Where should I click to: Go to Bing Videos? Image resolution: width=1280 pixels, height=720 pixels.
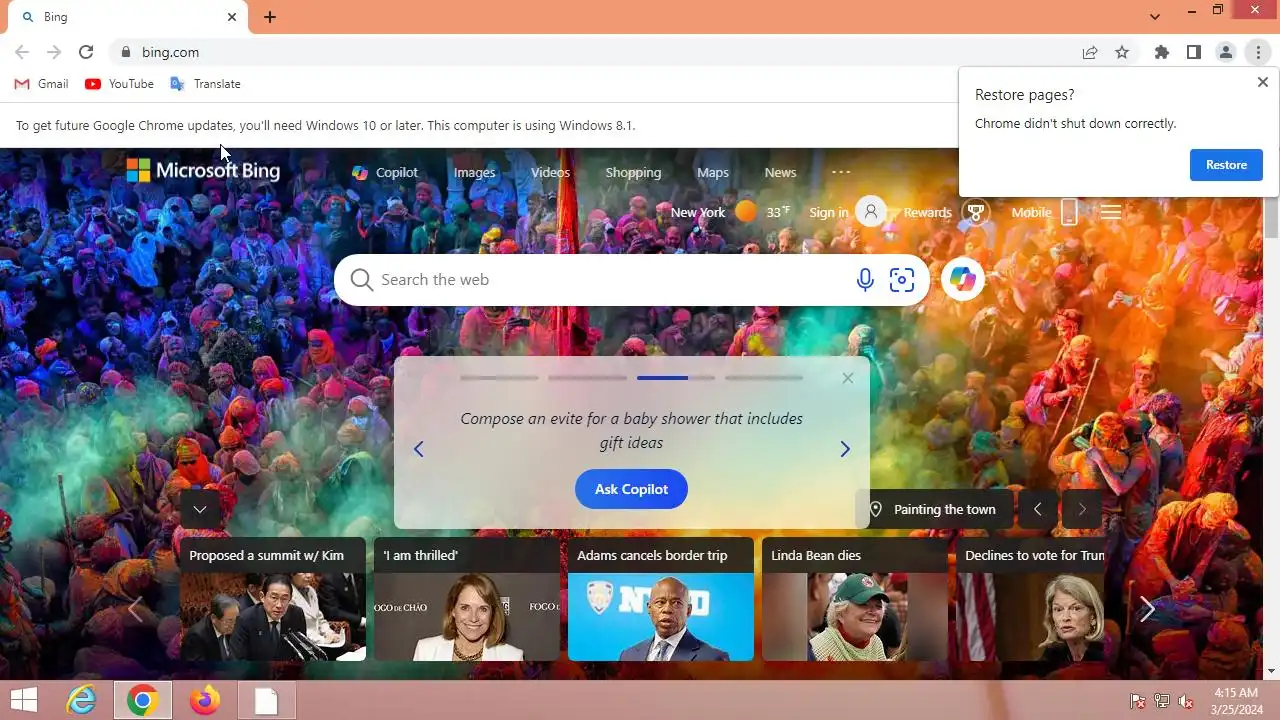[550, 172]
